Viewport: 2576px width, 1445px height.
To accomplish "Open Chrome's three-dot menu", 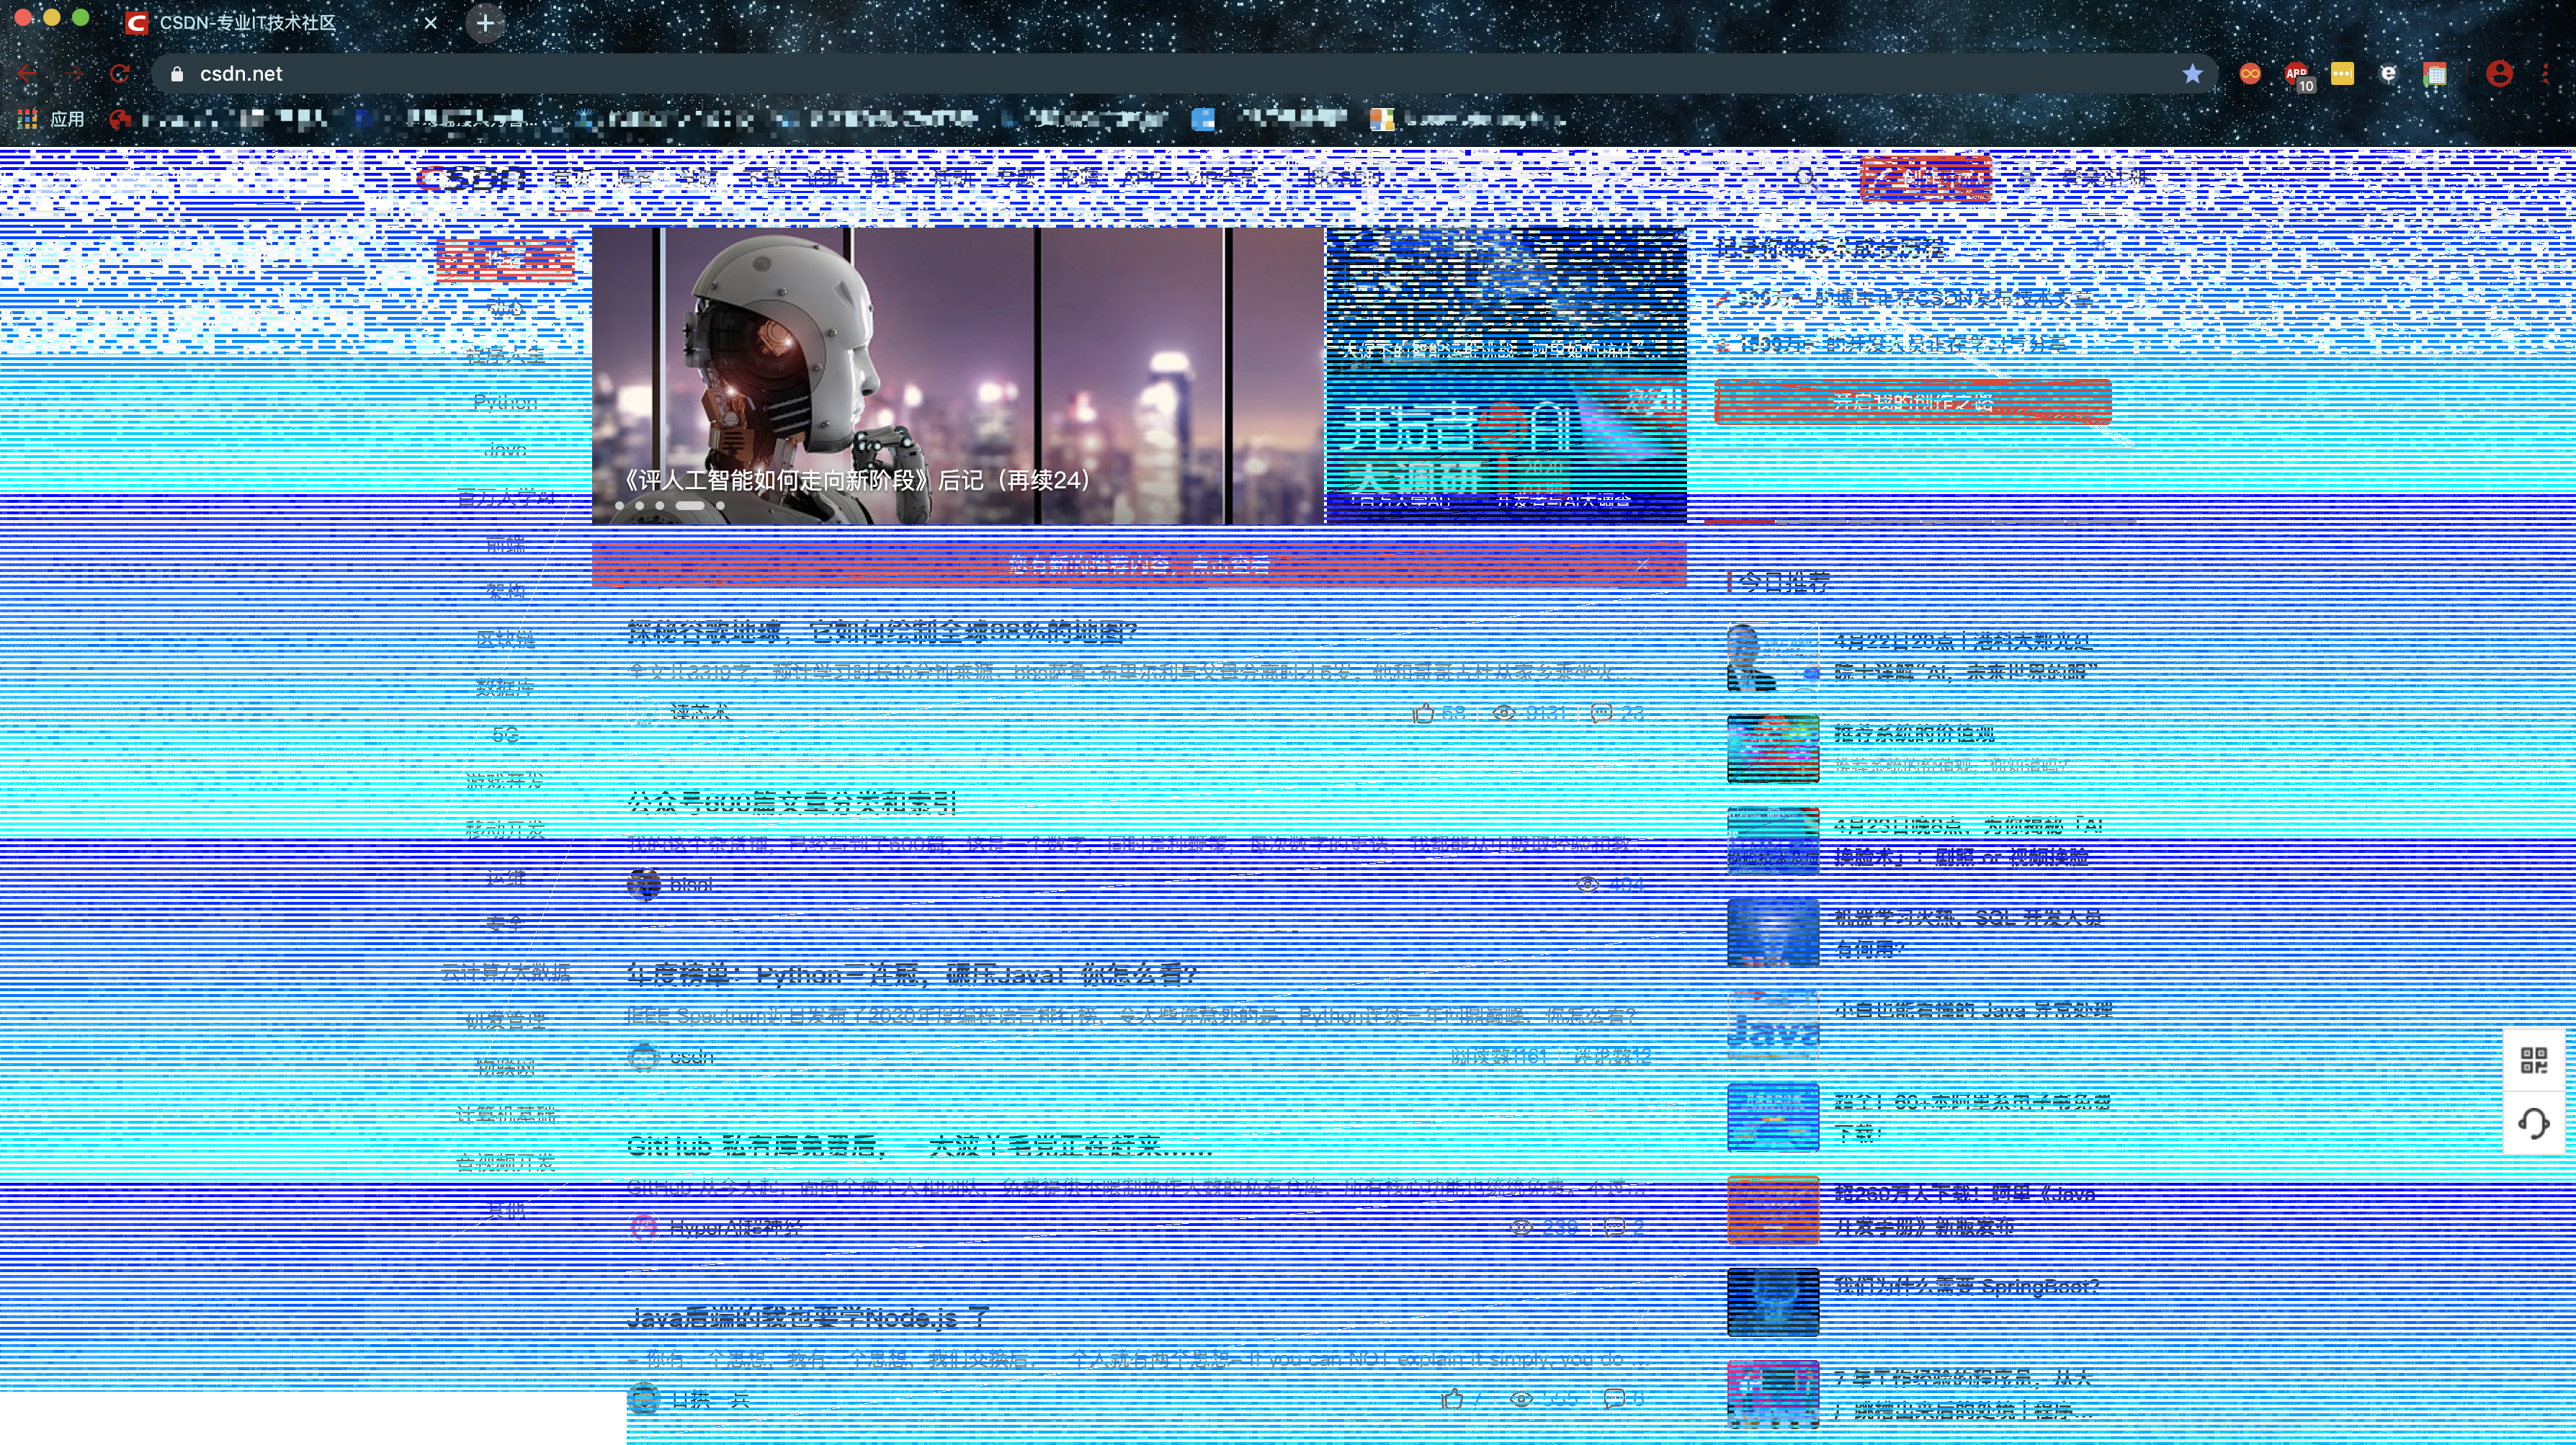I will click(x=2545, y=74).
